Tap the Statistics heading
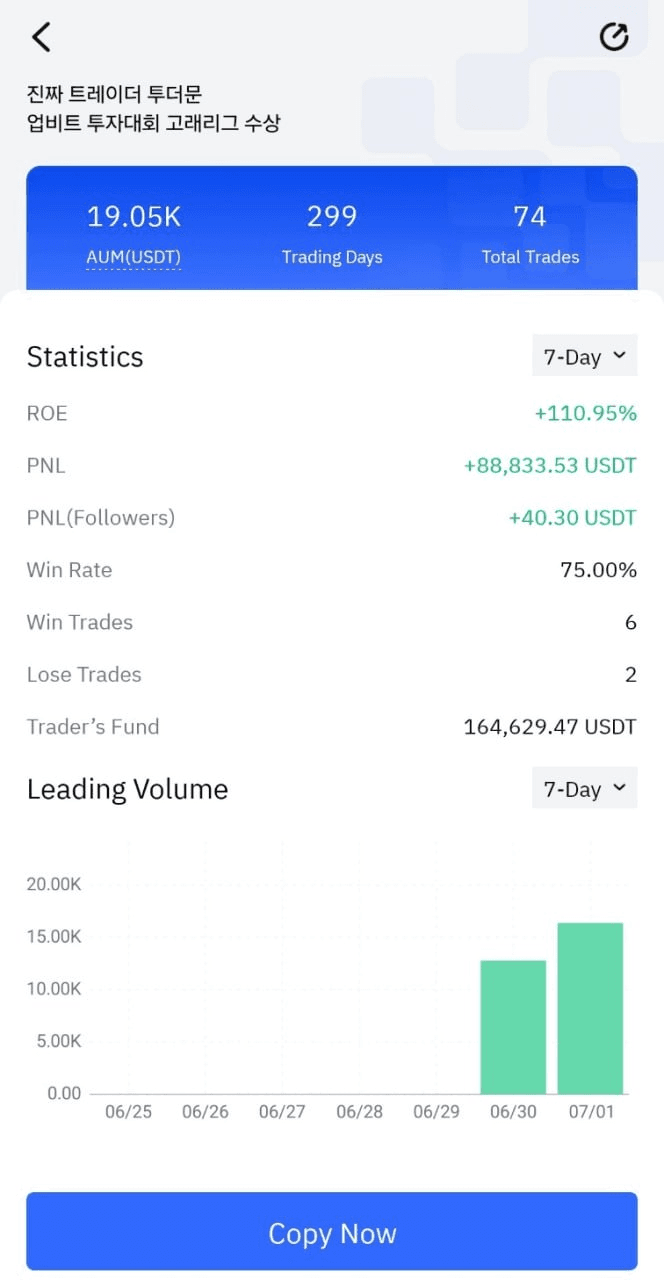 [85, 357]
